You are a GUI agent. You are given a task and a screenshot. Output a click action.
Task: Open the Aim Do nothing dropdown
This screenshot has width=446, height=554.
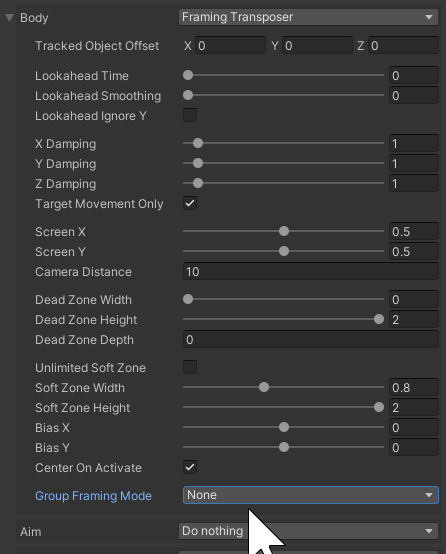point(308,531)
